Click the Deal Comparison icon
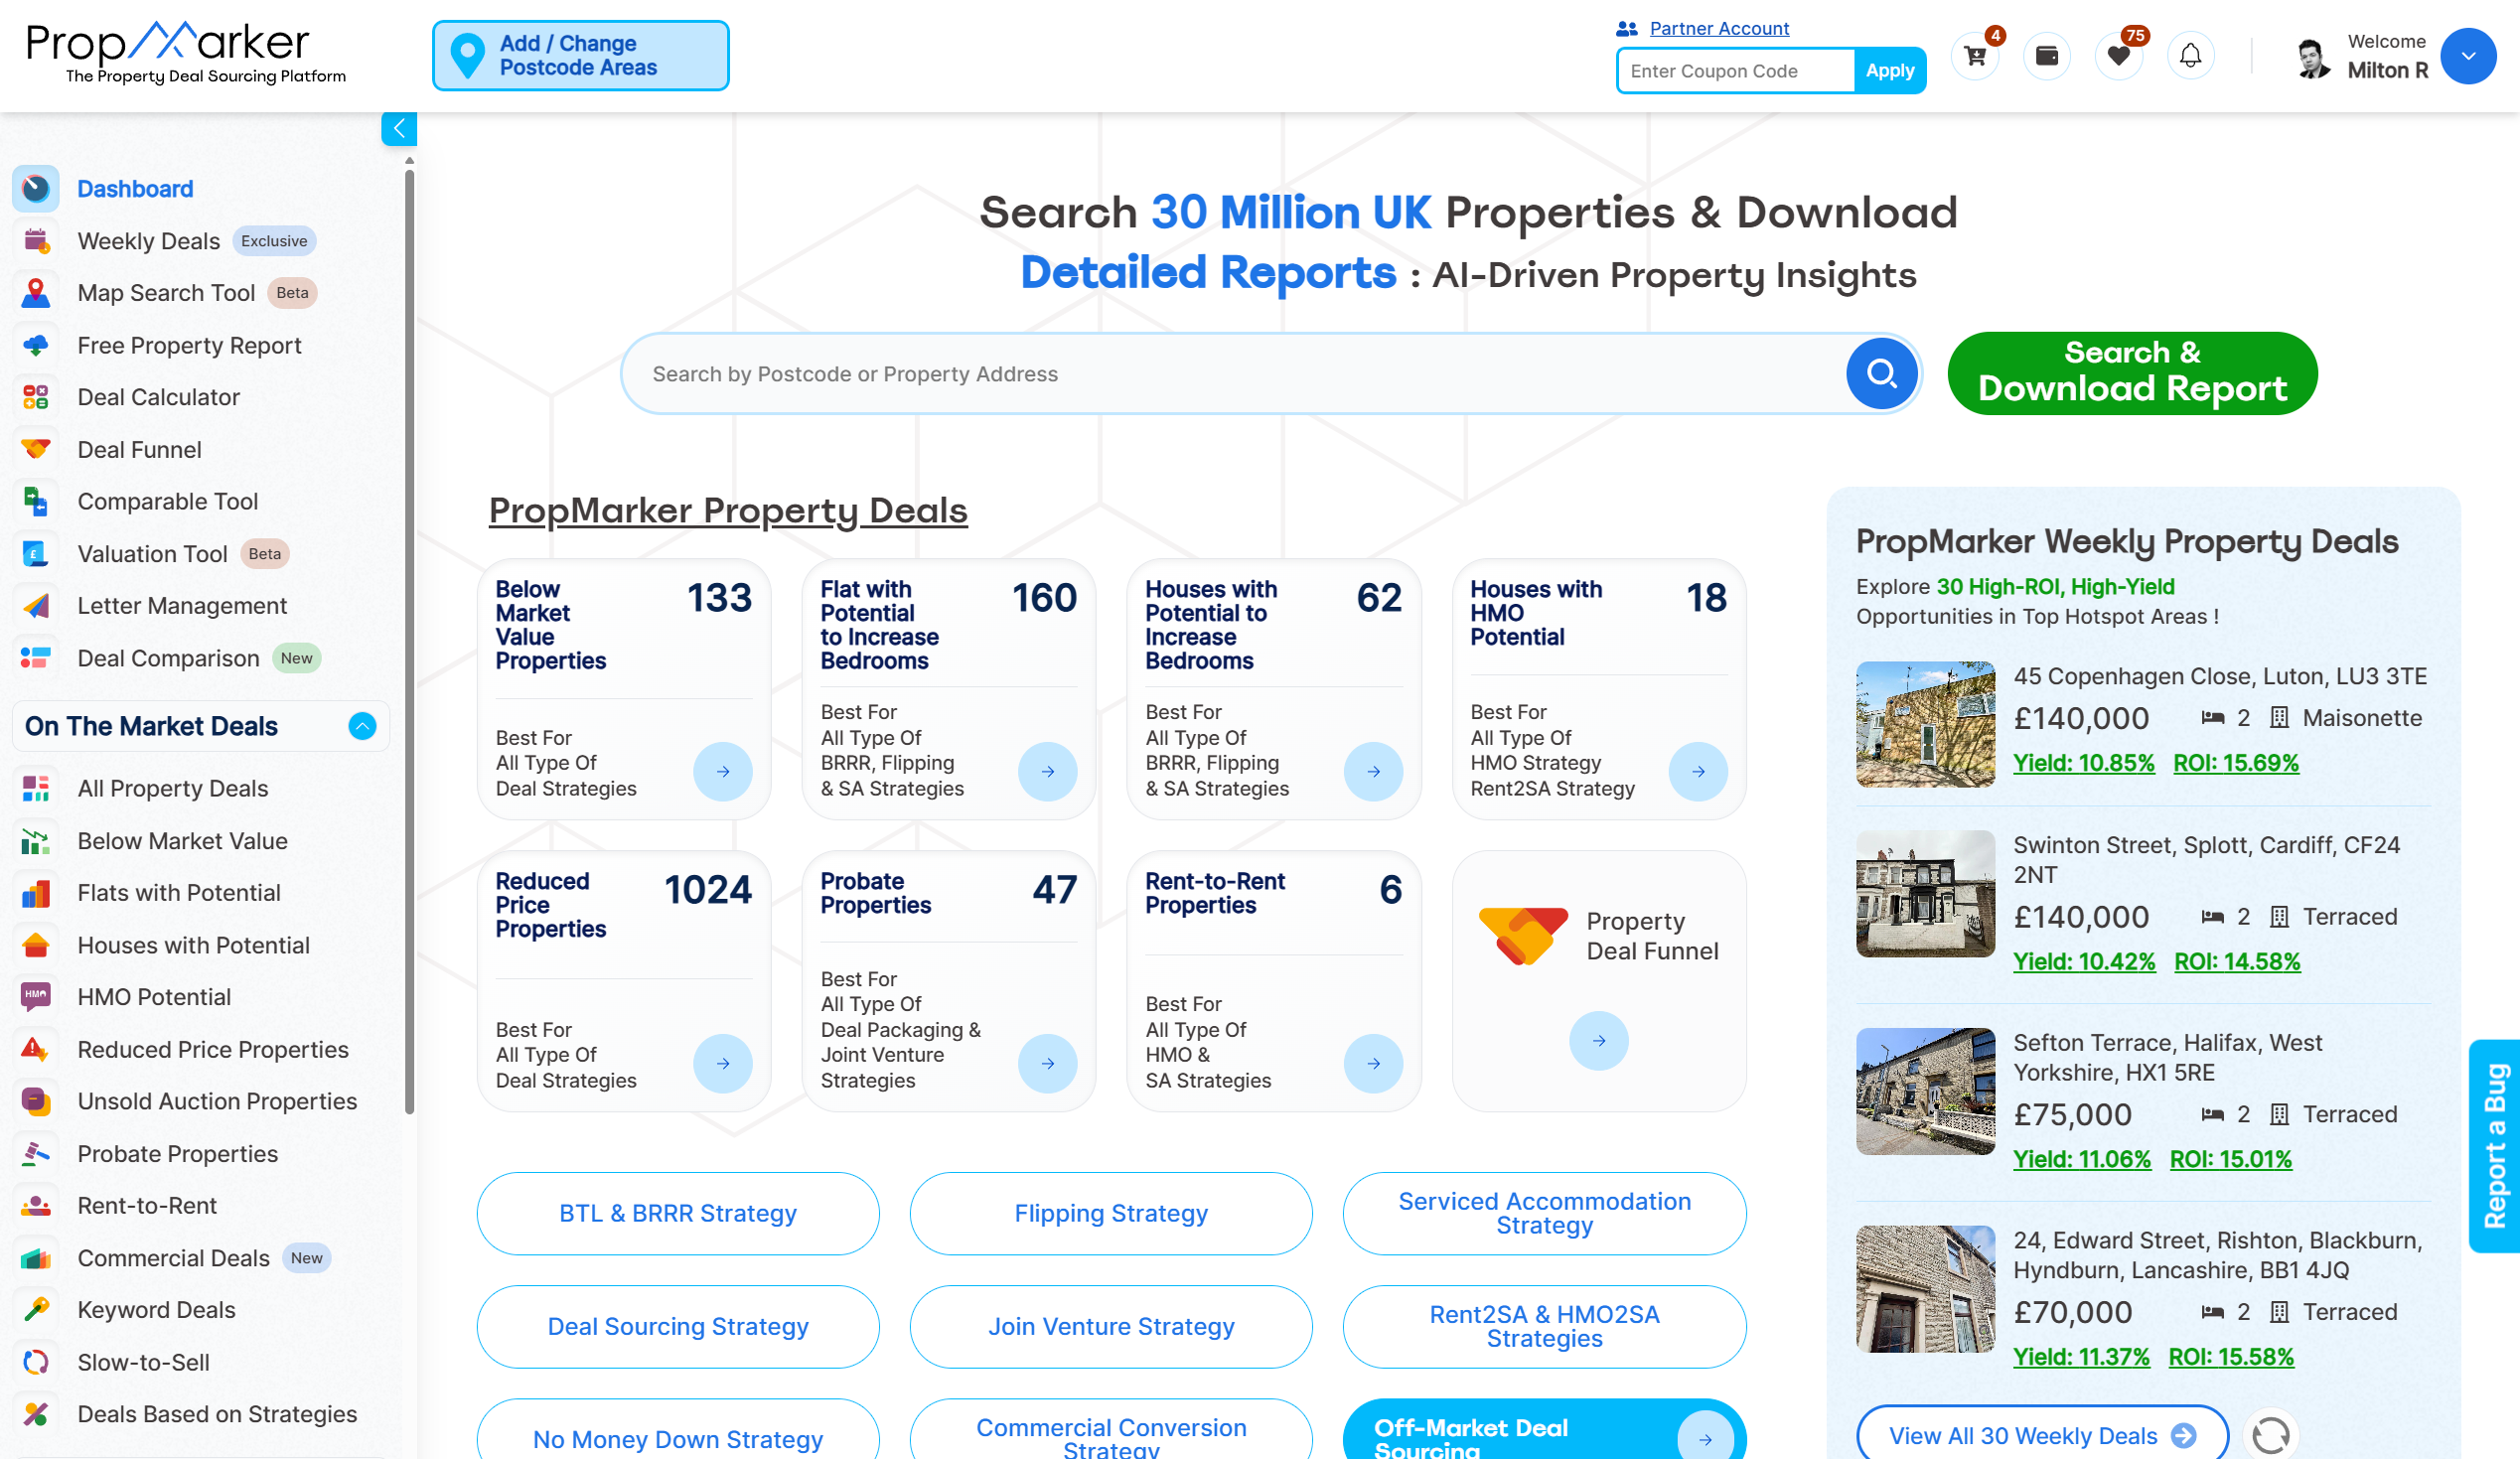Viewport: 2520px width, 1459px height. point(36,658)
